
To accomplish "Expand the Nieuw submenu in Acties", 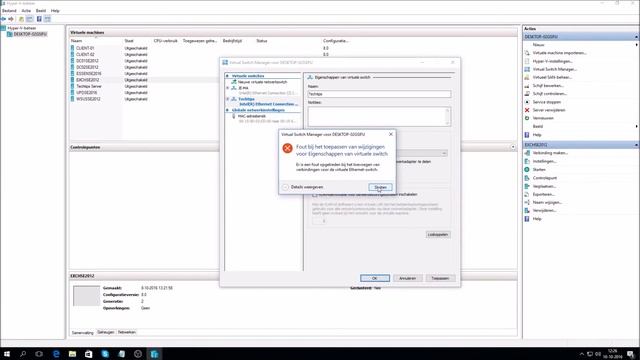I will (637, 45).
